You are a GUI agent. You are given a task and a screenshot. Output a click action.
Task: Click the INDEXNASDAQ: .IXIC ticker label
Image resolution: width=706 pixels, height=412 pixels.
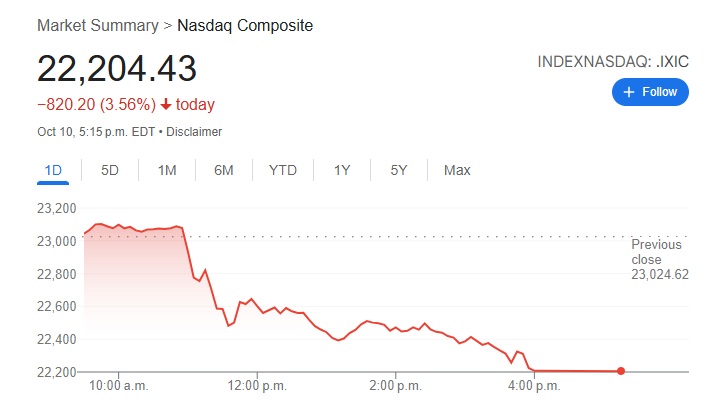[x=613, y=62]
